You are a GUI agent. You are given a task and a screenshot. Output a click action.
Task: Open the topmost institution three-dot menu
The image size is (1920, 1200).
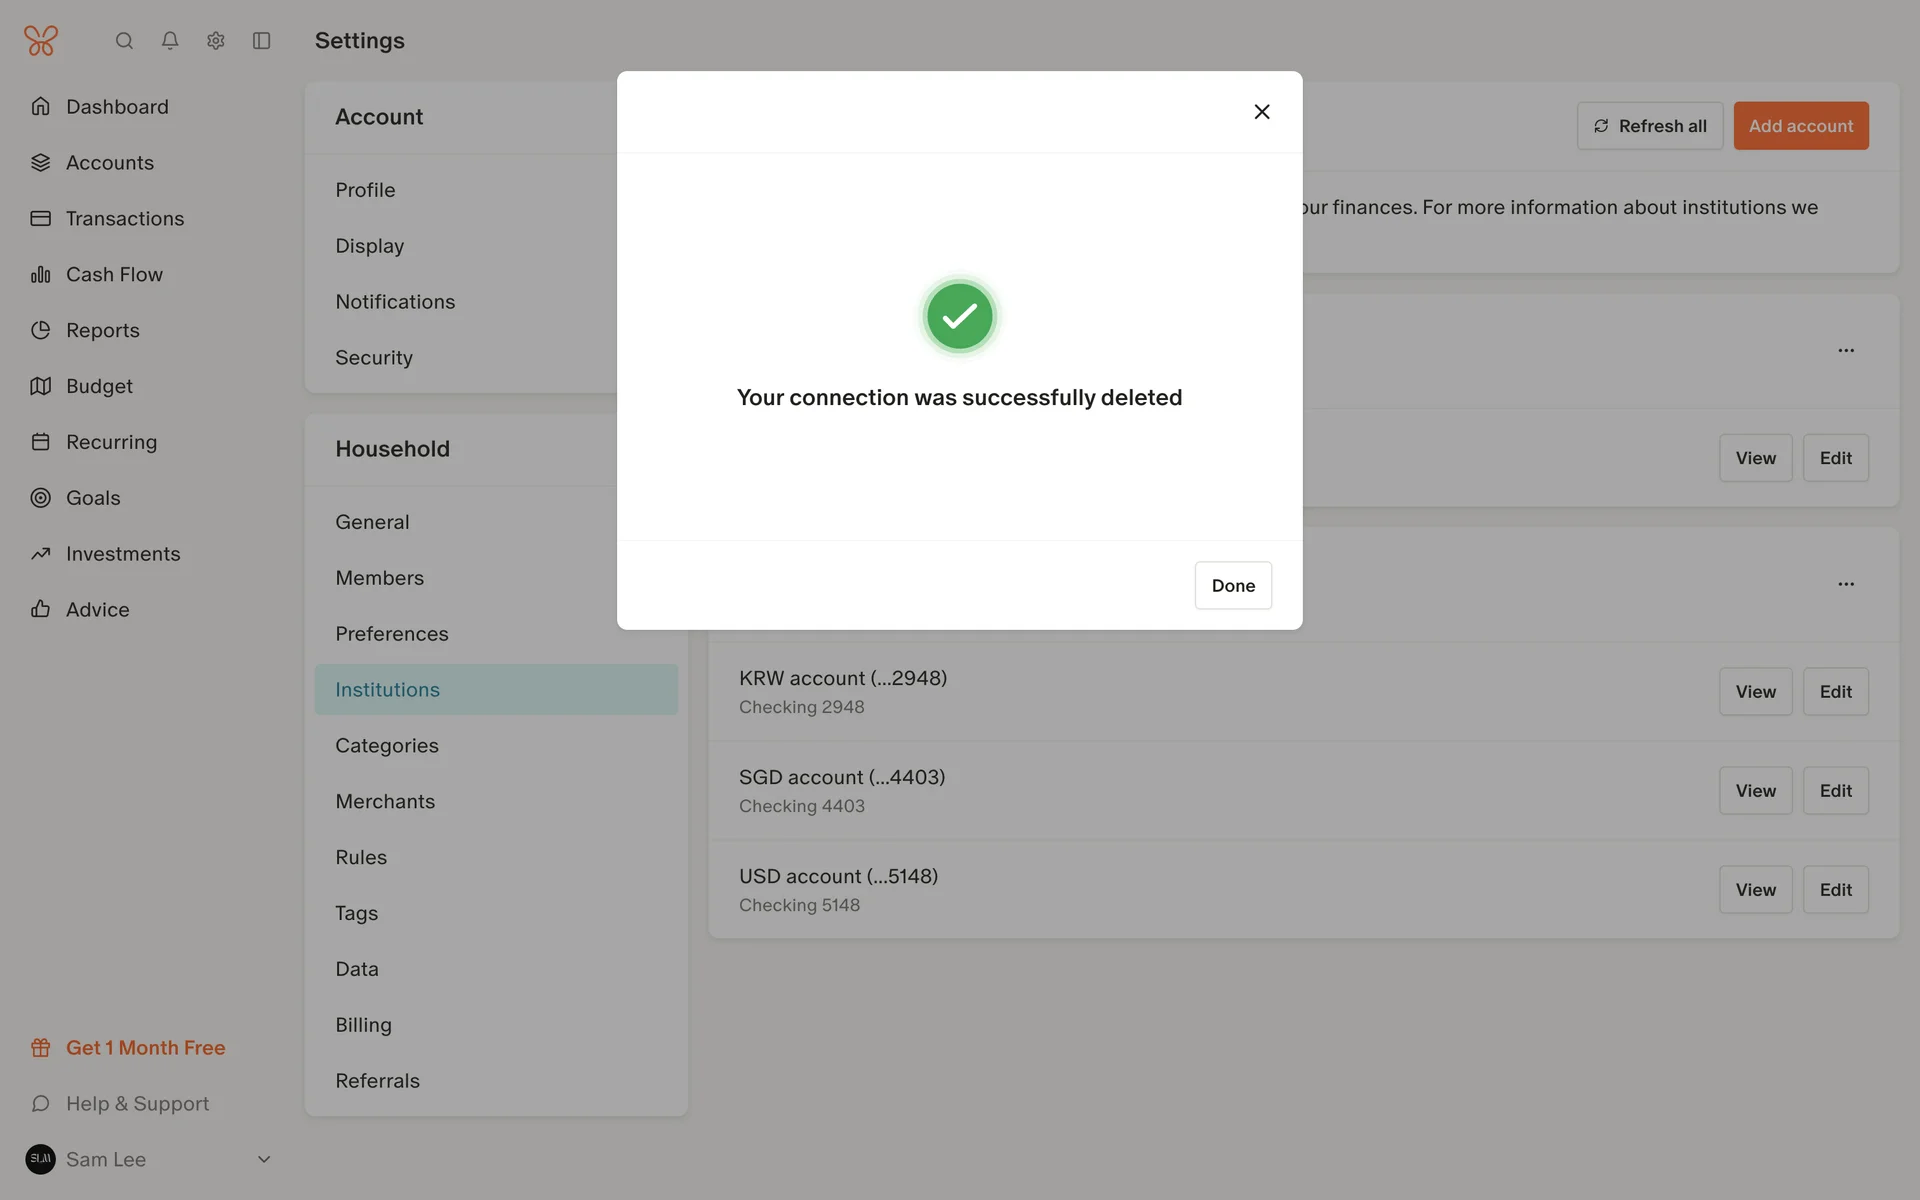tap(1846, 351)
